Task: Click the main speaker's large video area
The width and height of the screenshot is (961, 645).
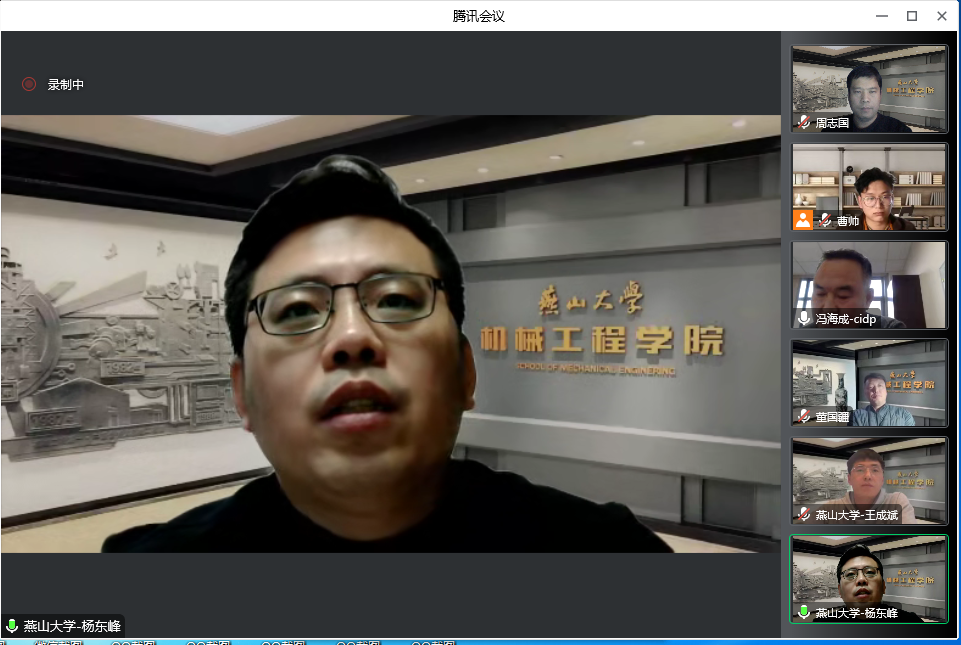Action: (390, 333)
